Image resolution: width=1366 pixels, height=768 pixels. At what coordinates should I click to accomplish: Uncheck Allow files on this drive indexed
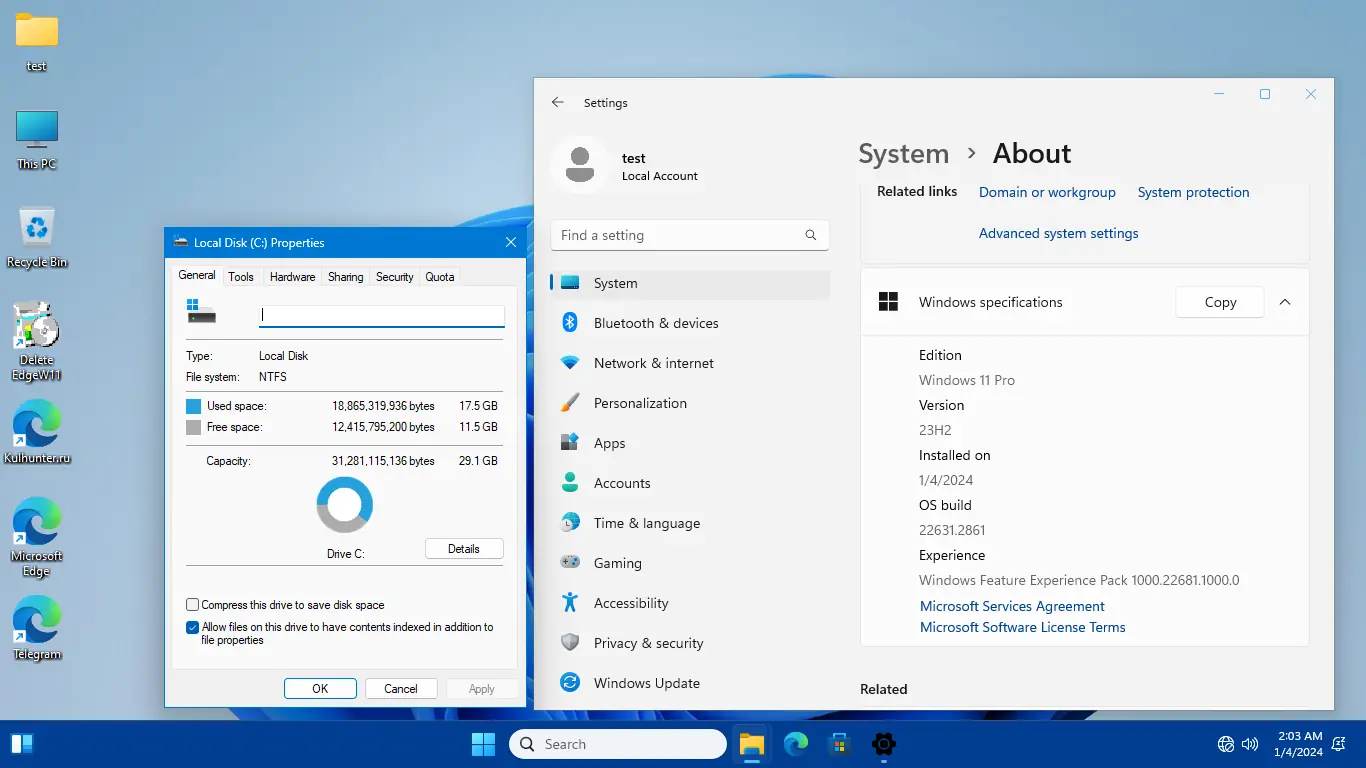[x=192, y=628]
